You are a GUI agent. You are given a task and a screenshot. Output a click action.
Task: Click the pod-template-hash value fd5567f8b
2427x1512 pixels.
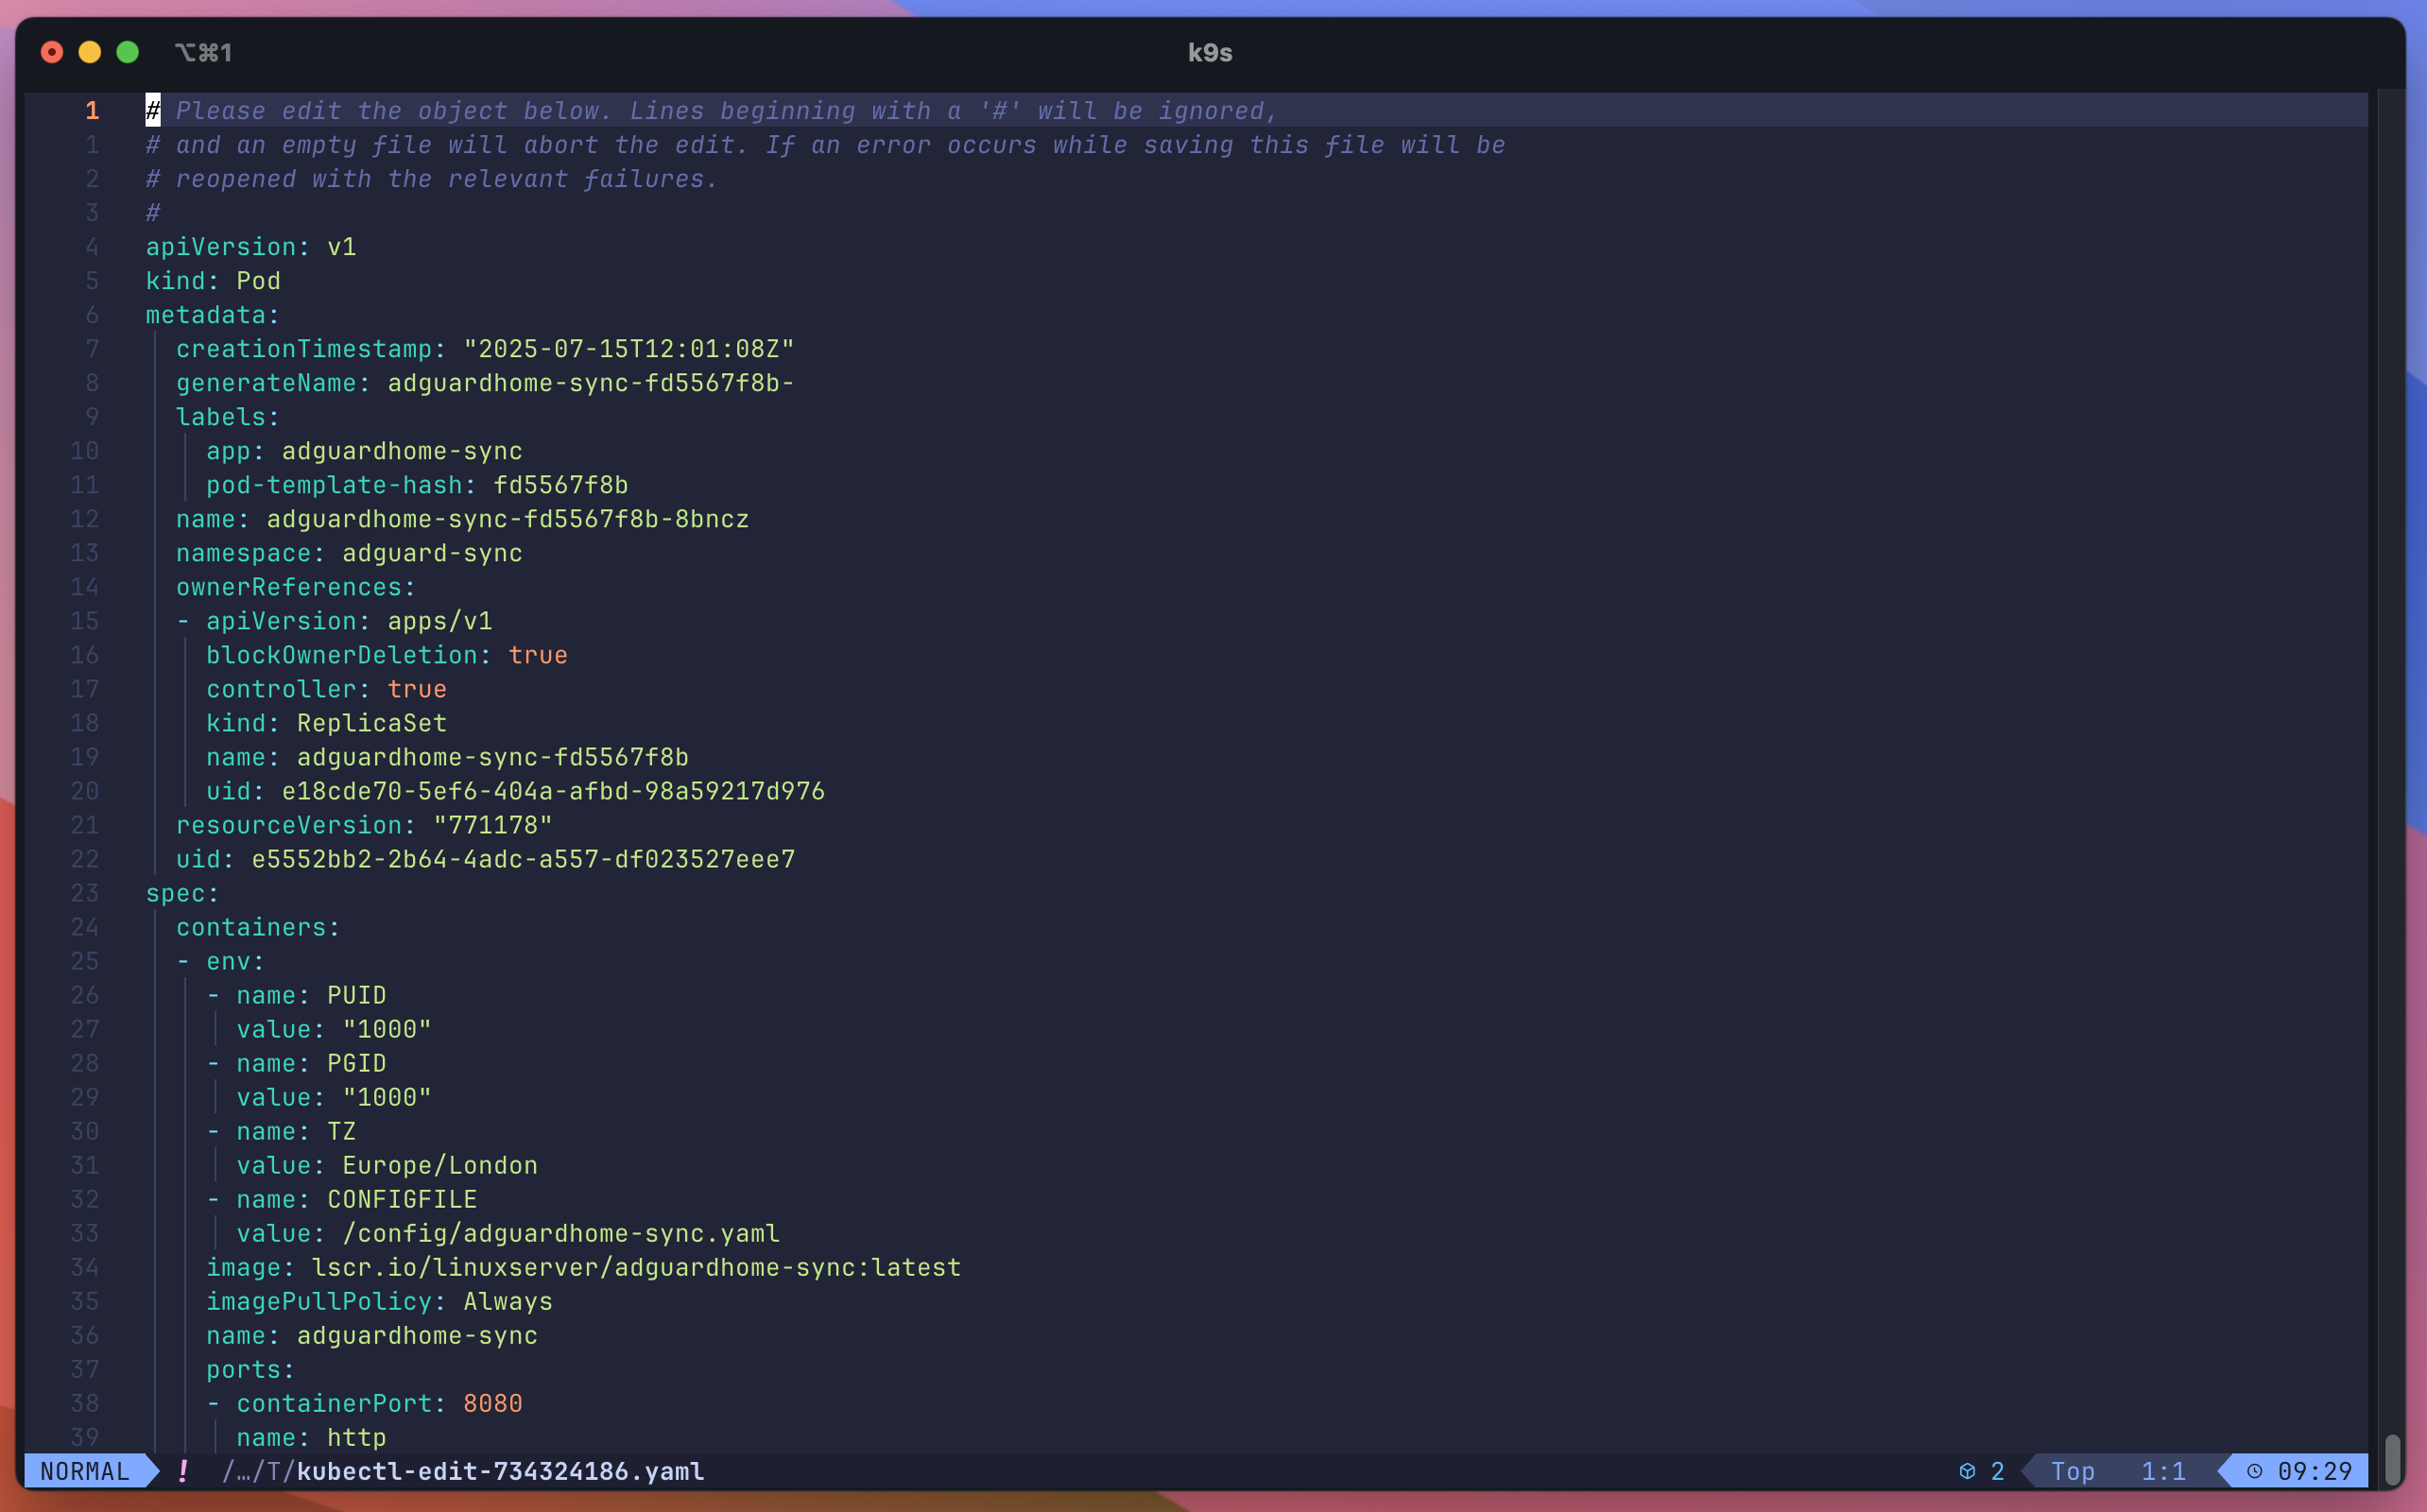click(561, 485)
